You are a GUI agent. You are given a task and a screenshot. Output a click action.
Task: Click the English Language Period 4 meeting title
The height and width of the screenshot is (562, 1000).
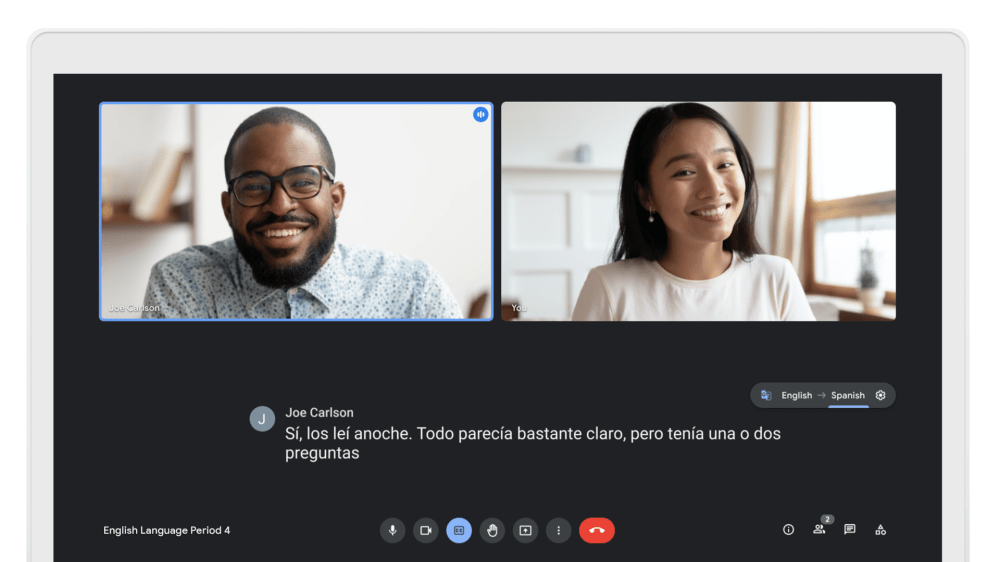coord(167,530)
